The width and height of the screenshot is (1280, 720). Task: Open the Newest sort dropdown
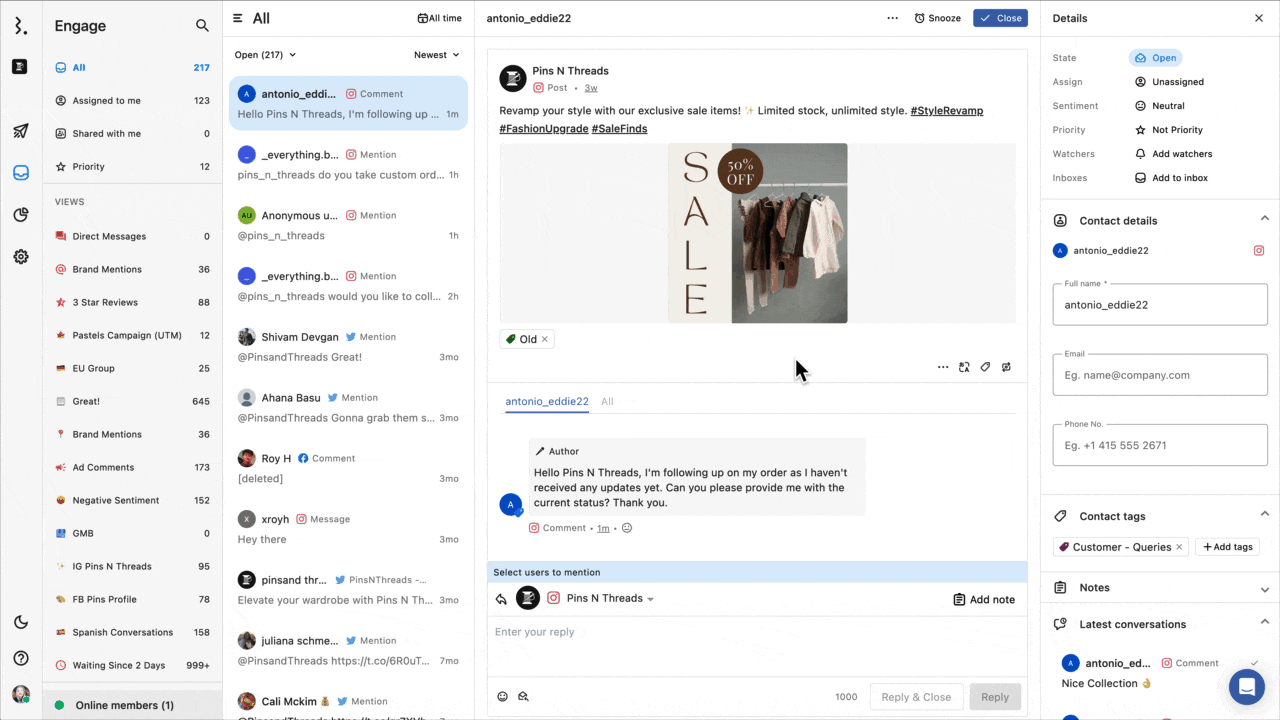click(x=437, y=55)
